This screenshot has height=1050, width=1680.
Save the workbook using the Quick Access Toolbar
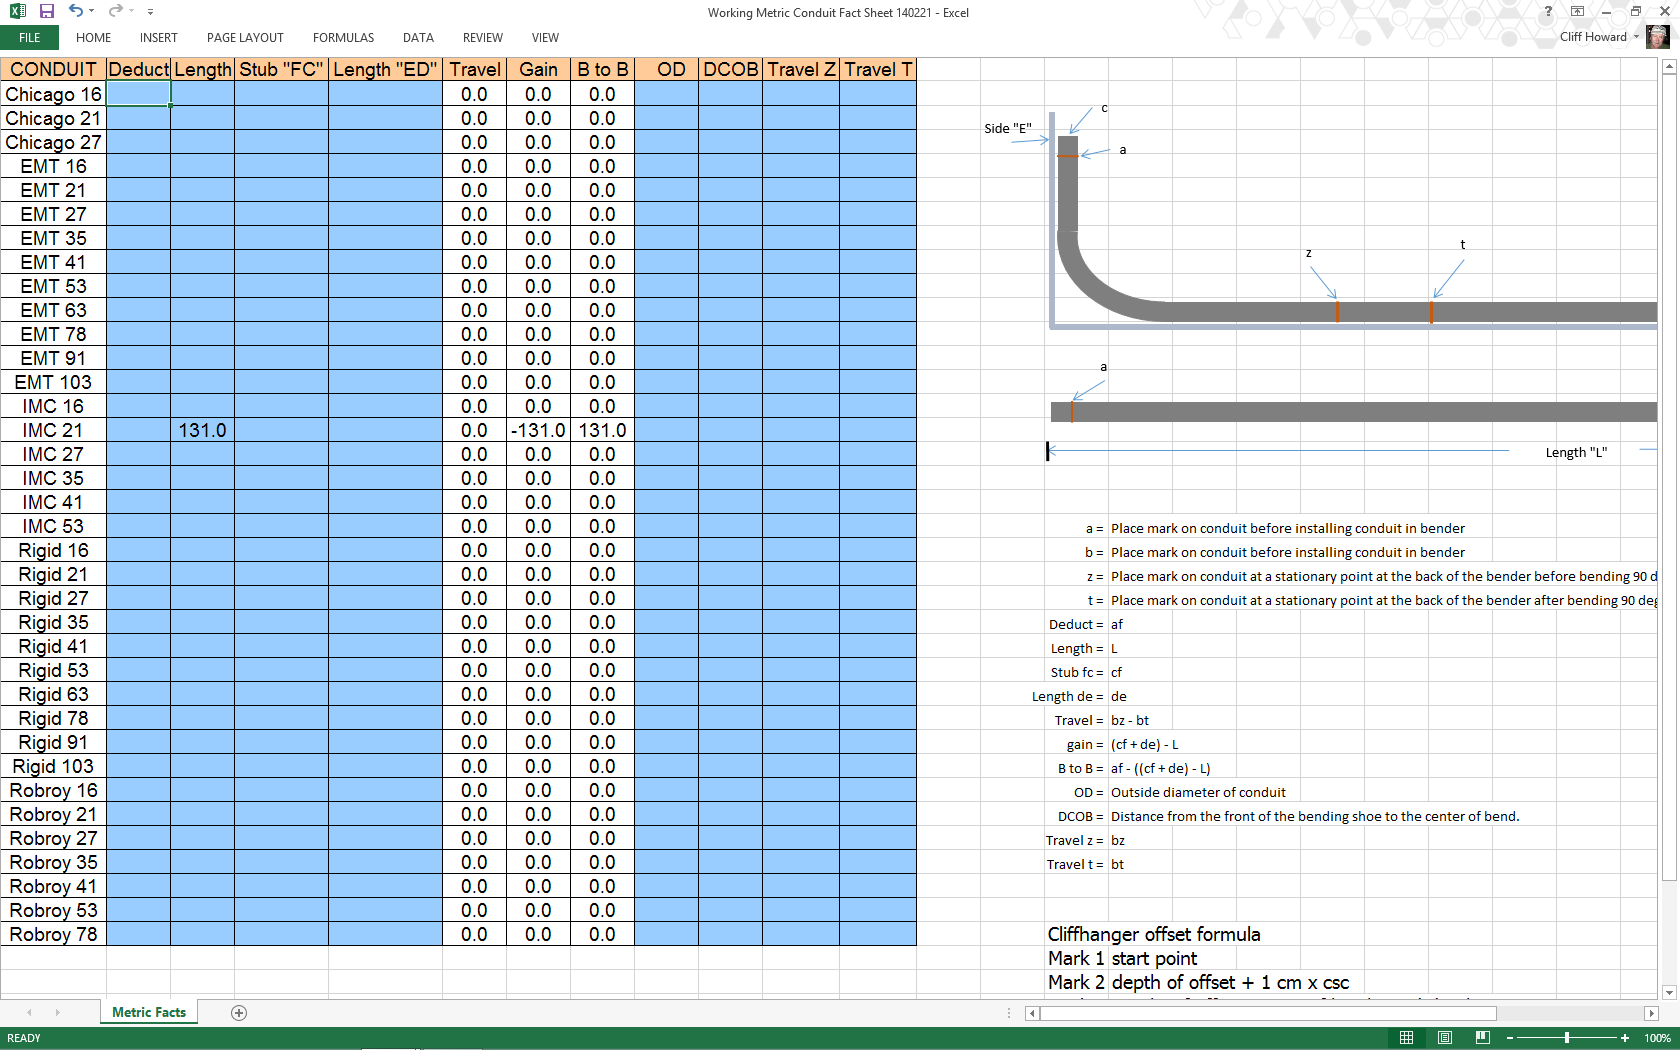click(x=45, y=11)
